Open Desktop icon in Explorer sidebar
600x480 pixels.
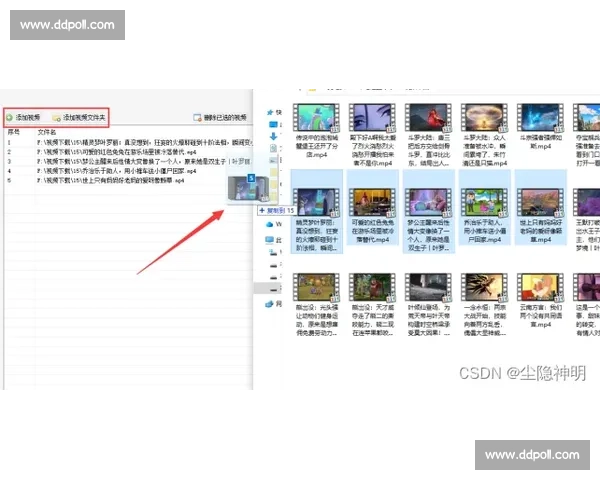tap(273, 124)
